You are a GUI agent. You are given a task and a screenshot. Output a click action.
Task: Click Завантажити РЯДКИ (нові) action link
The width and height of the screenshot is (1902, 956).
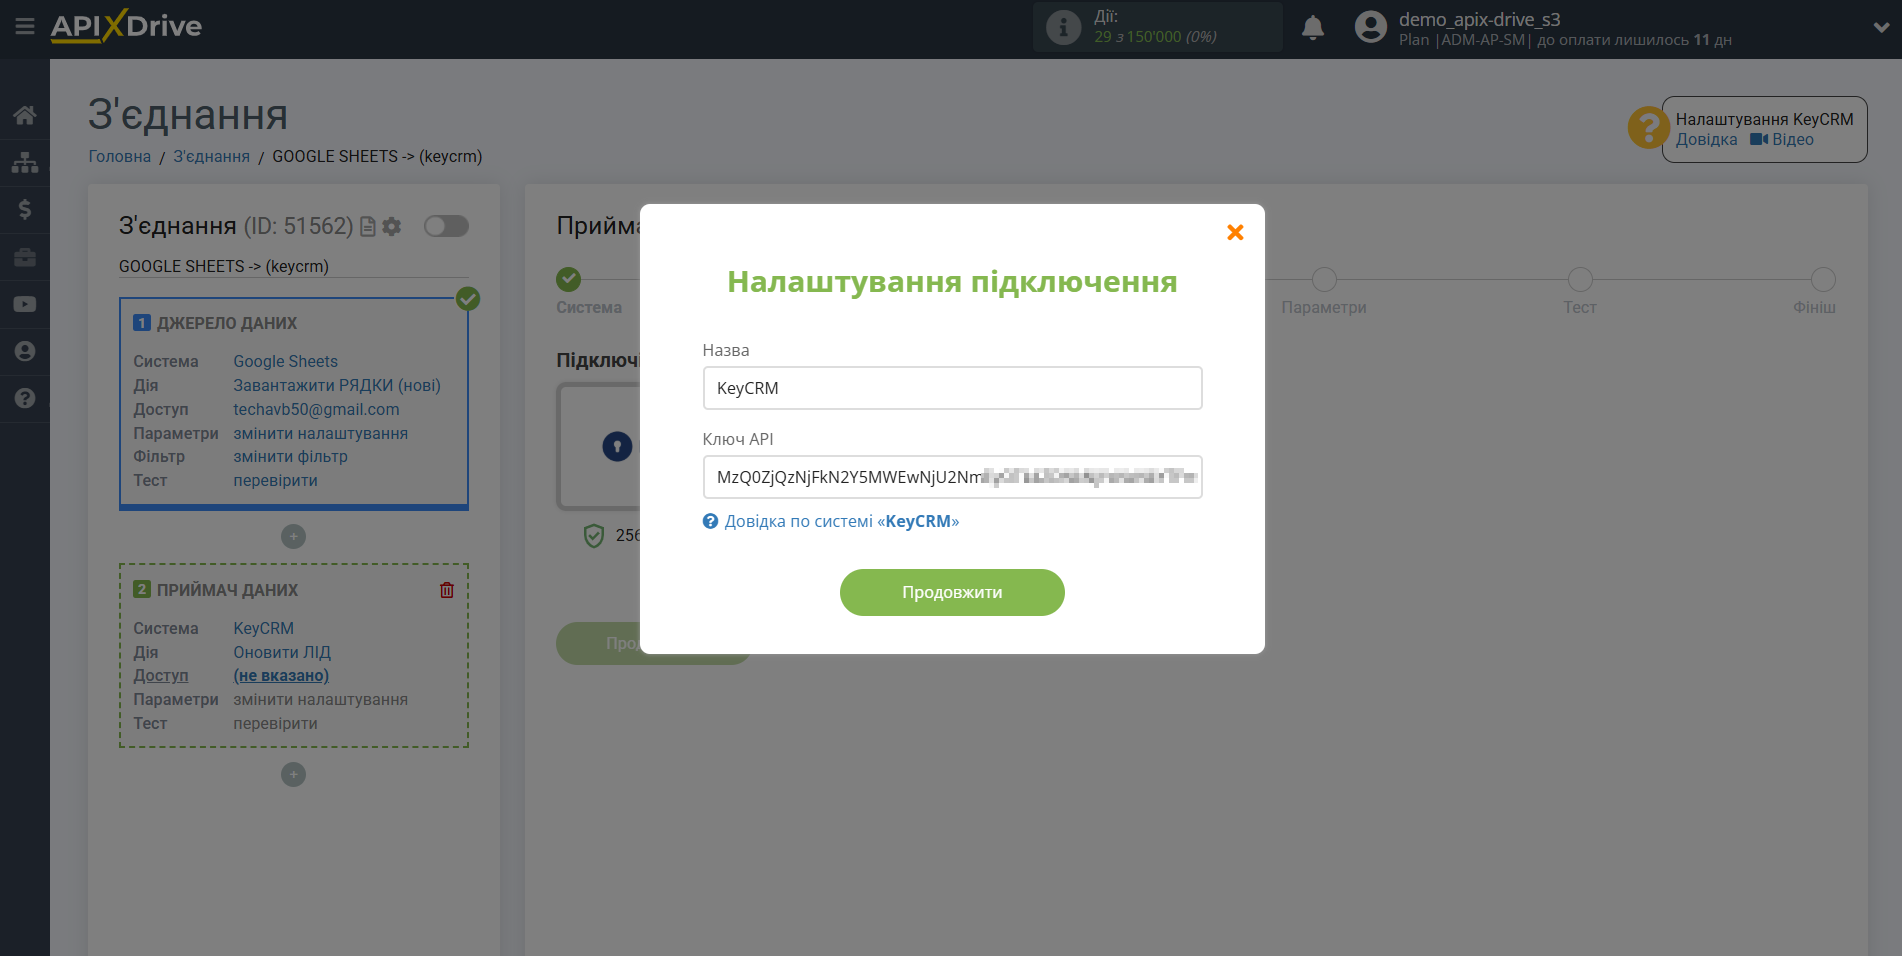click(337, 385)
